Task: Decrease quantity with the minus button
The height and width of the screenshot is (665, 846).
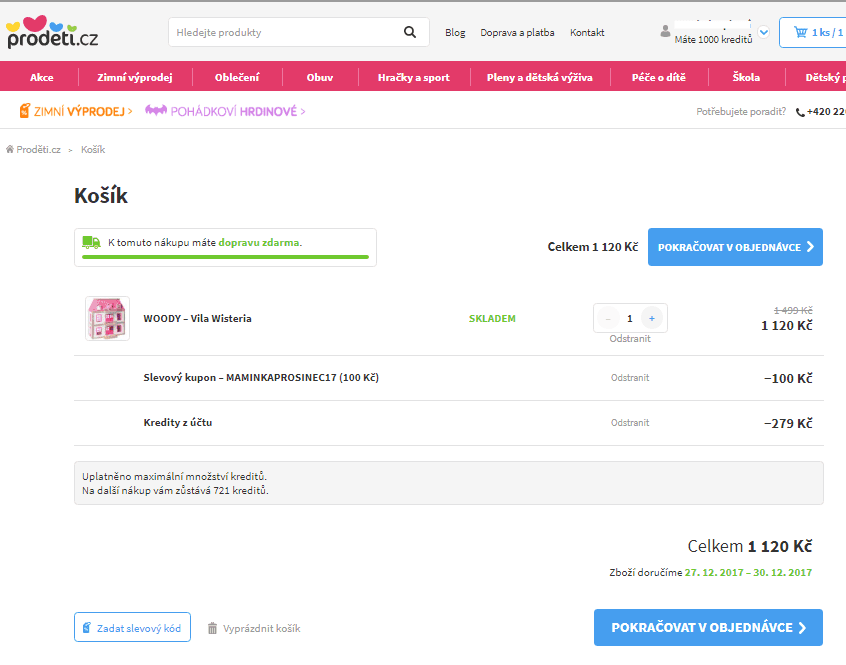Action: tap(608, 318)
